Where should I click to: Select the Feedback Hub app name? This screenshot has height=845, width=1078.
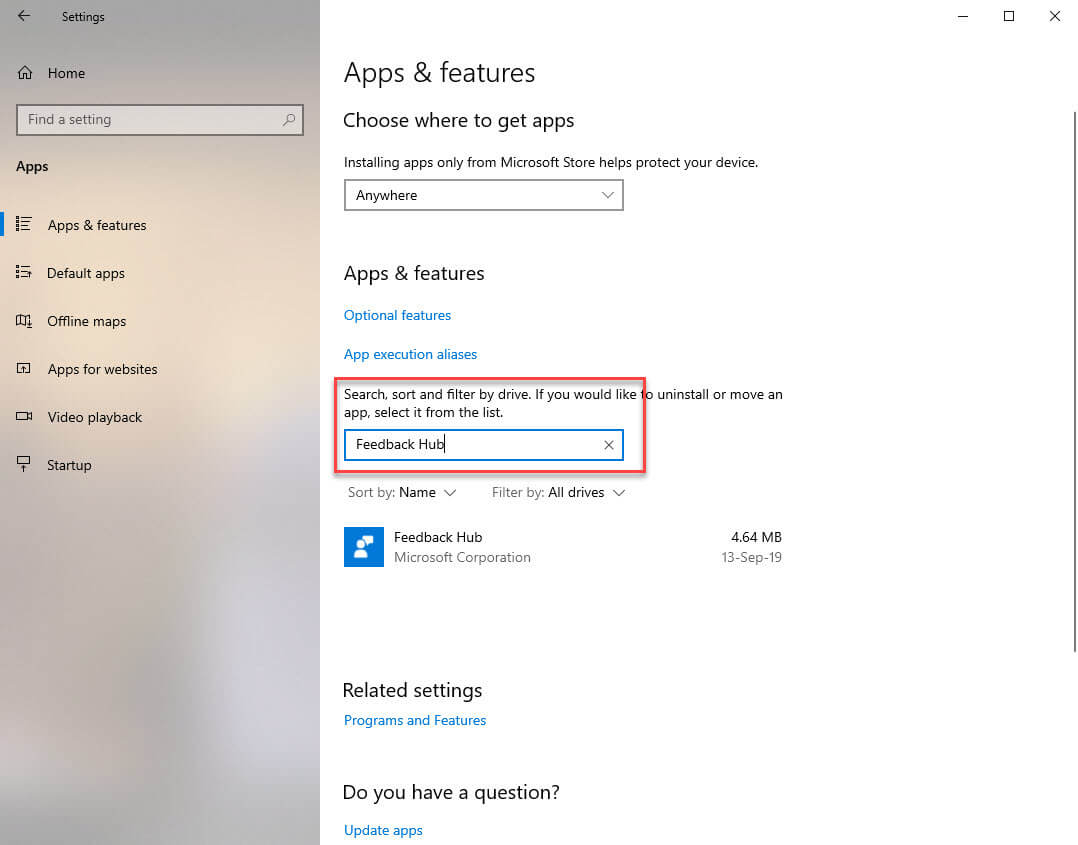[438, 537]
